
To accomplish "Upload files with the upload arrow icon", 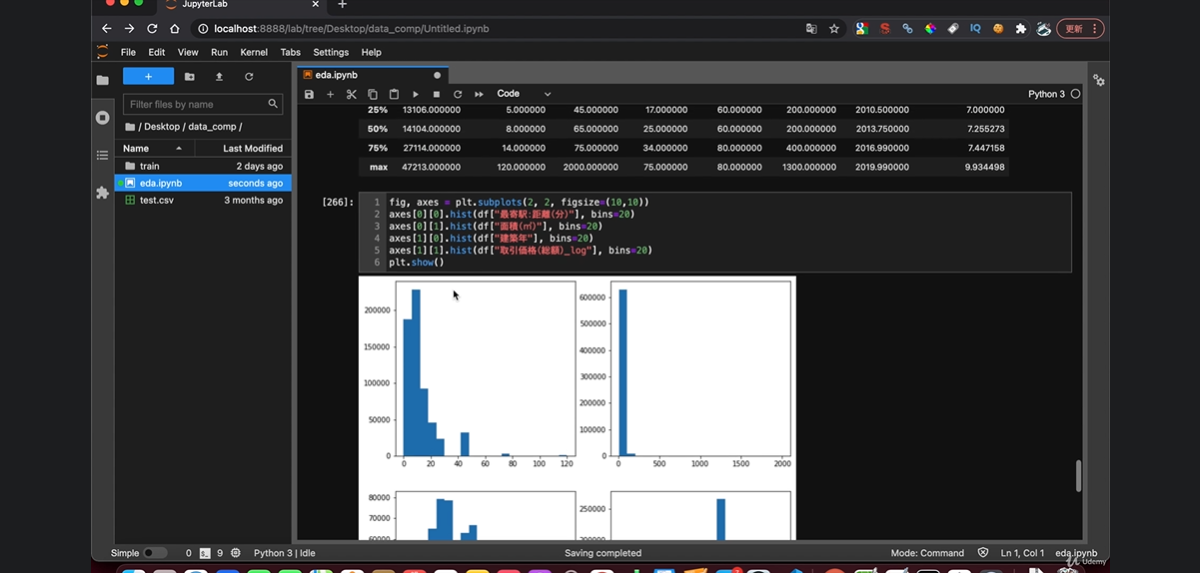I will click(x=220, y=76).
